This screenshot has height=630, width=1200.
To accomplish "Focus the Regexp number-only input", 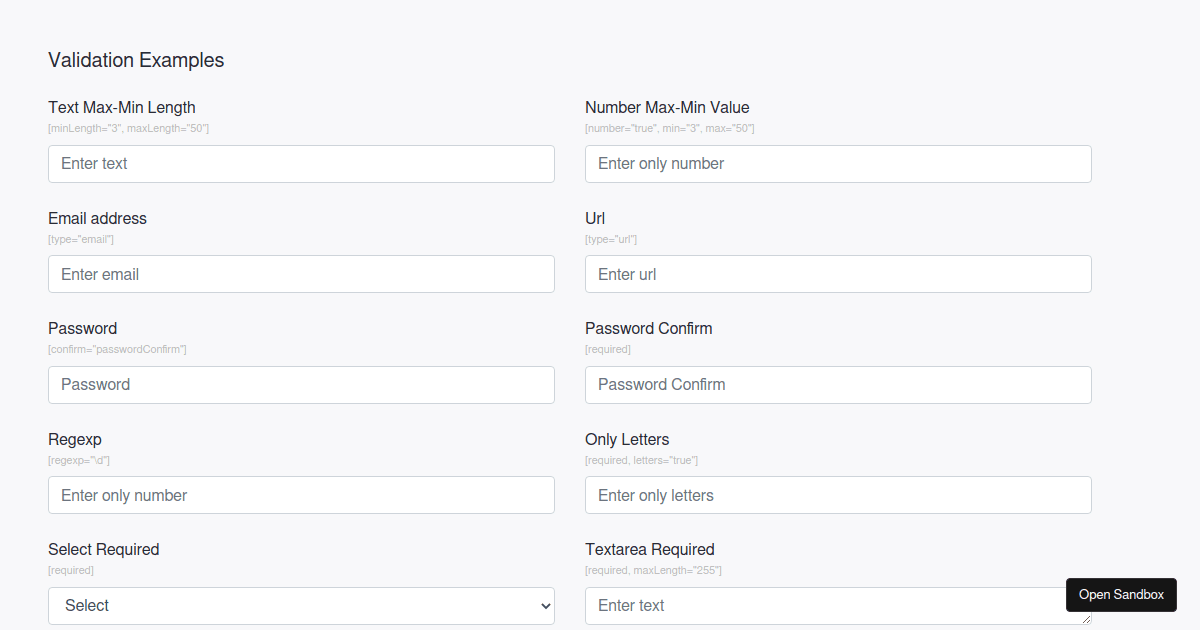I will [300, 495].
